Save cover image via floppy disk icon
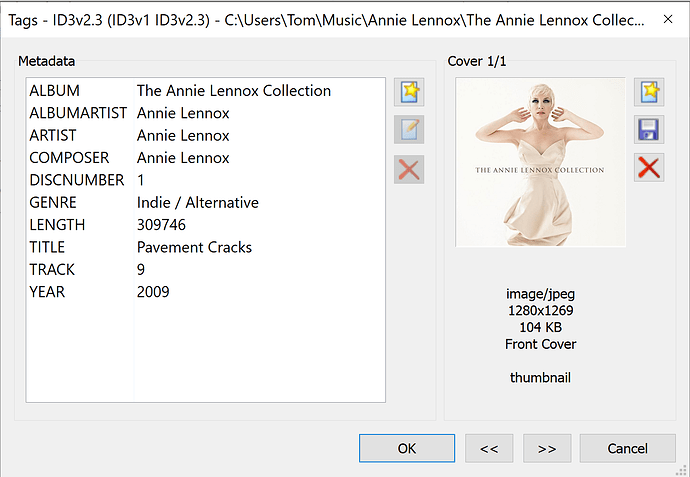 649,129
